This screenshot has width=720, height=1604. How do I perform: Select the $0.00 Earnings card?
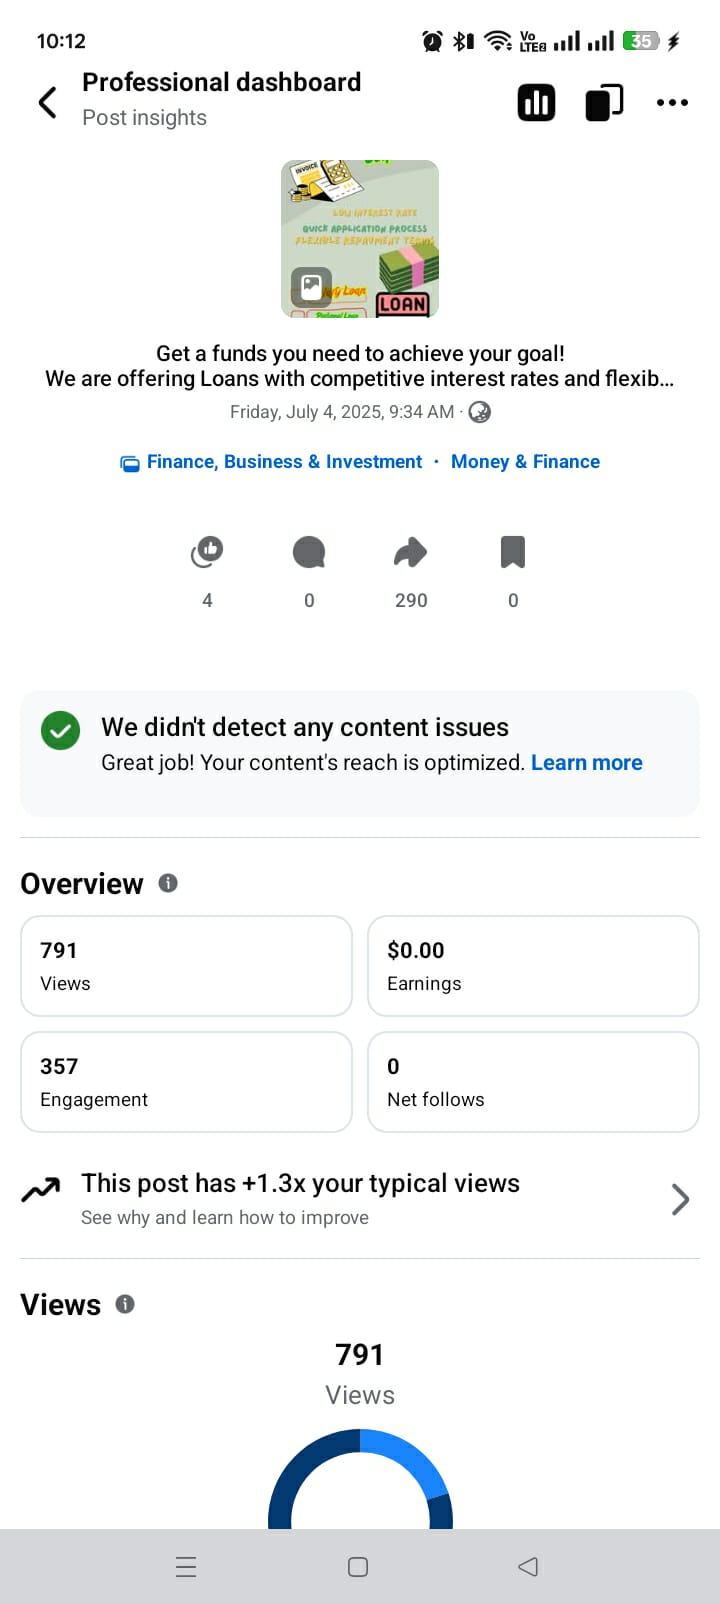pos(533,966)
